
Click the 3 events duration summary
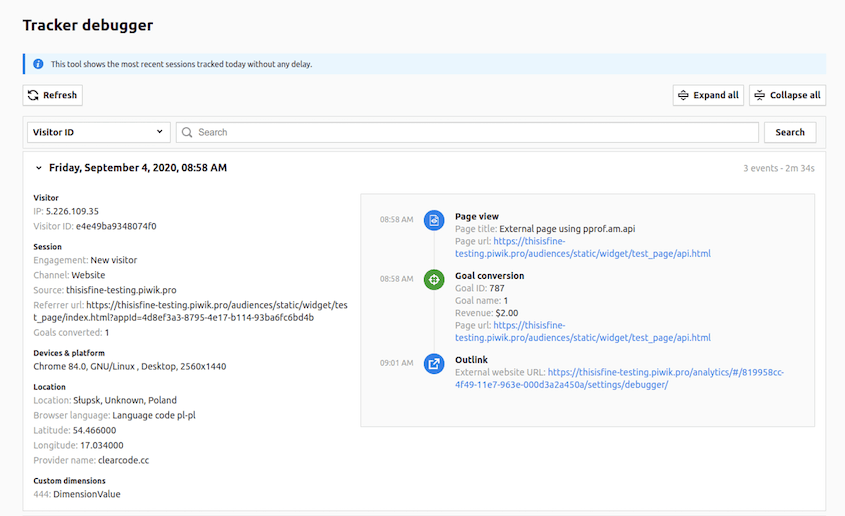[x=778, y=168]
